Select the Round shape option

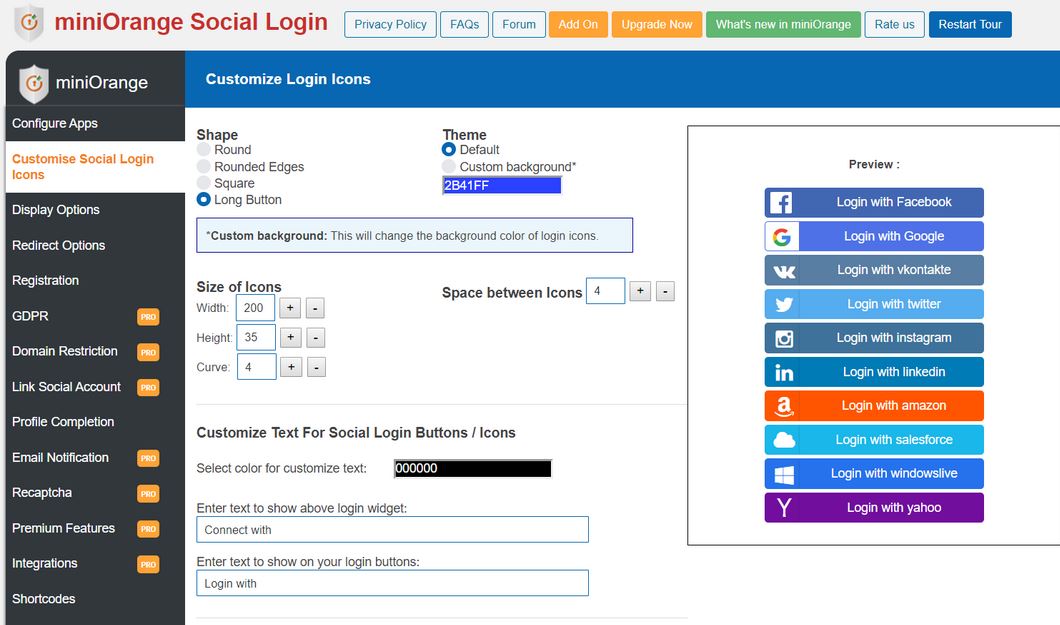click(x=203, y=149)
